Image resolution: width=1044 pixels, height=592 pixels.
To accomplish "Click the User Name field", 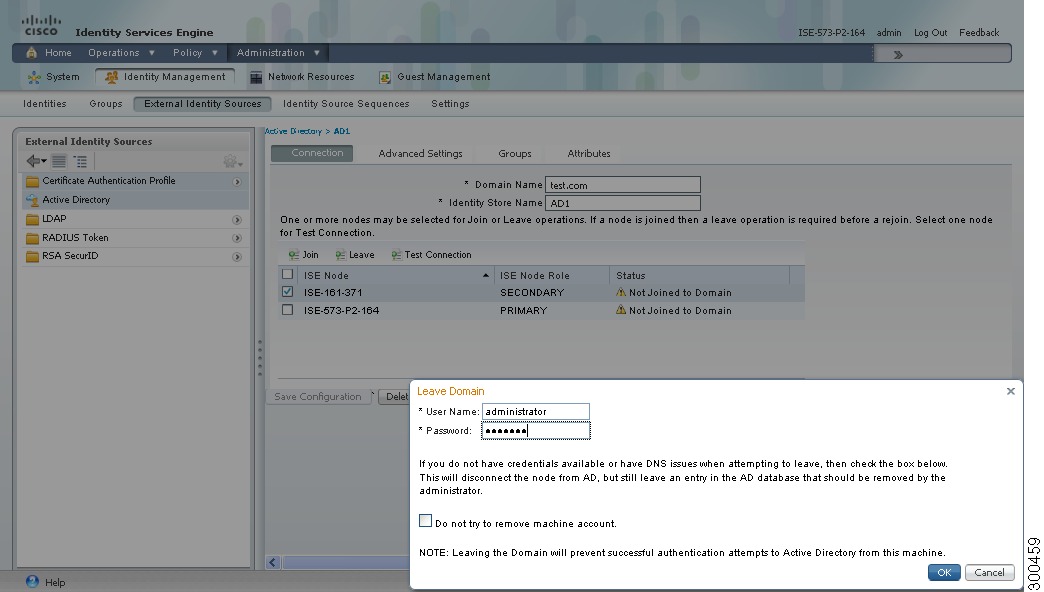I will pyautogui.click(x=535, y=412).
